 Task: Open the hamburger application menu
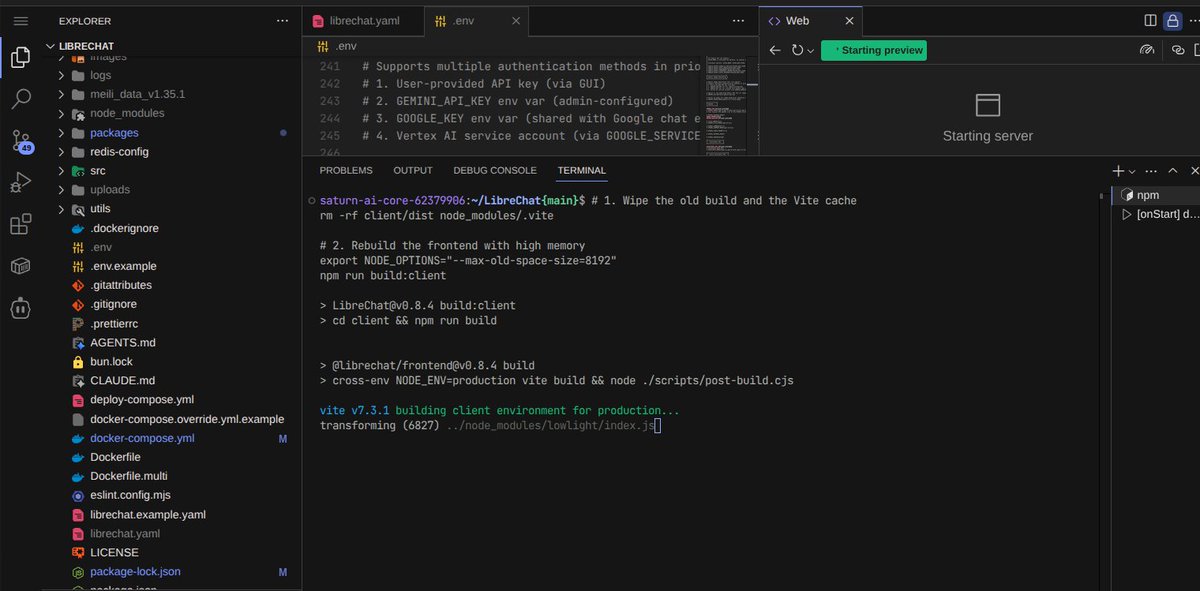[x=21, y=20]
